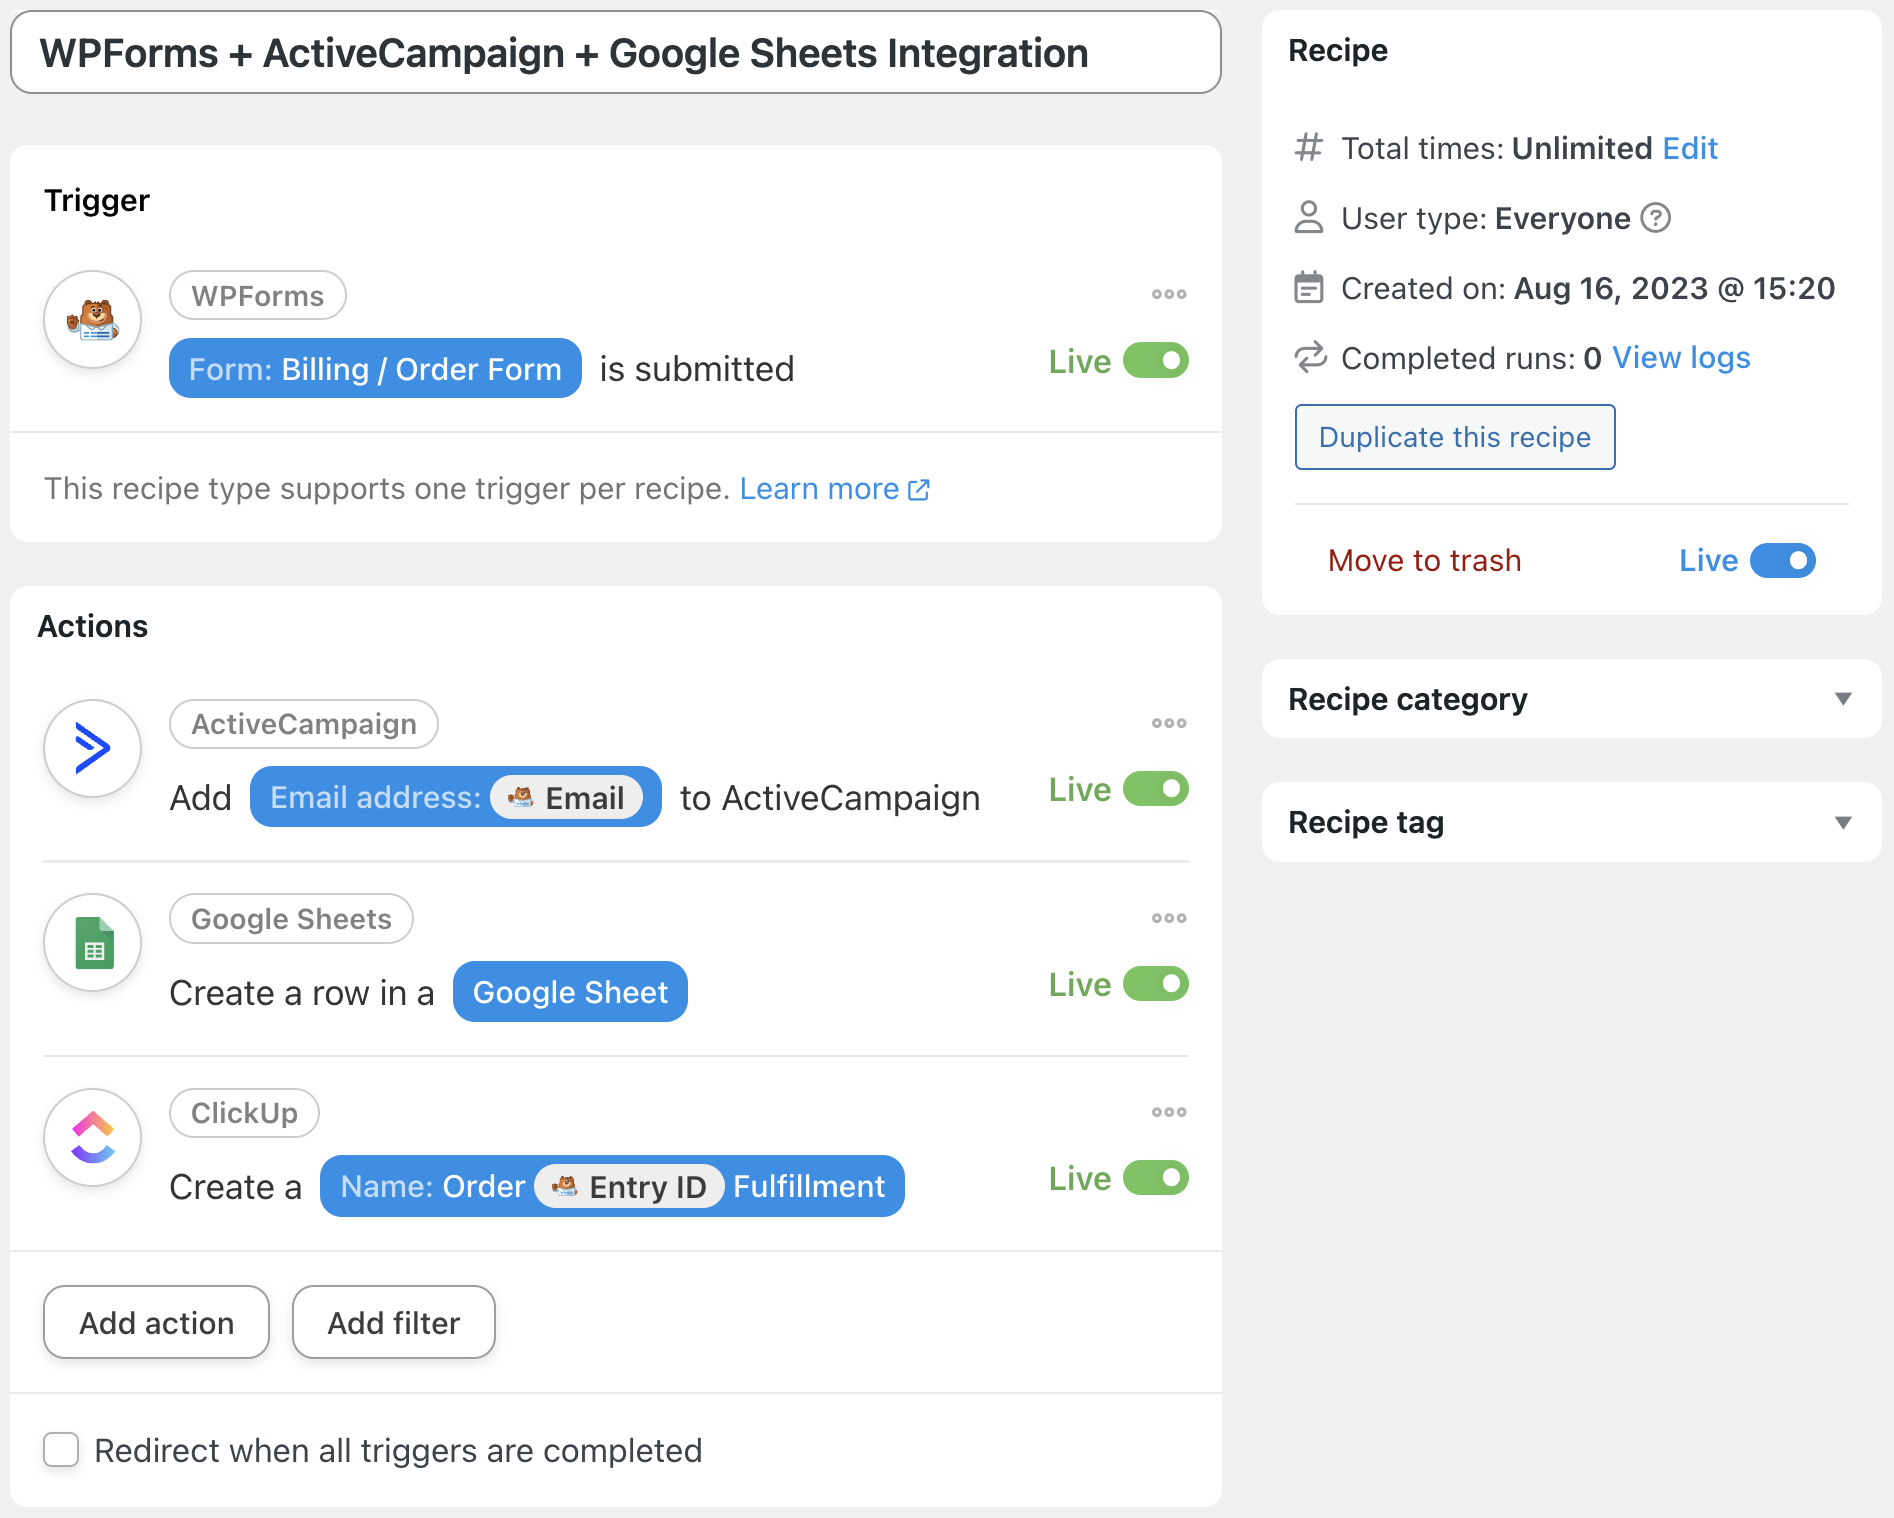
Task: Open the View logs link
Action: tap(1681, 357)
